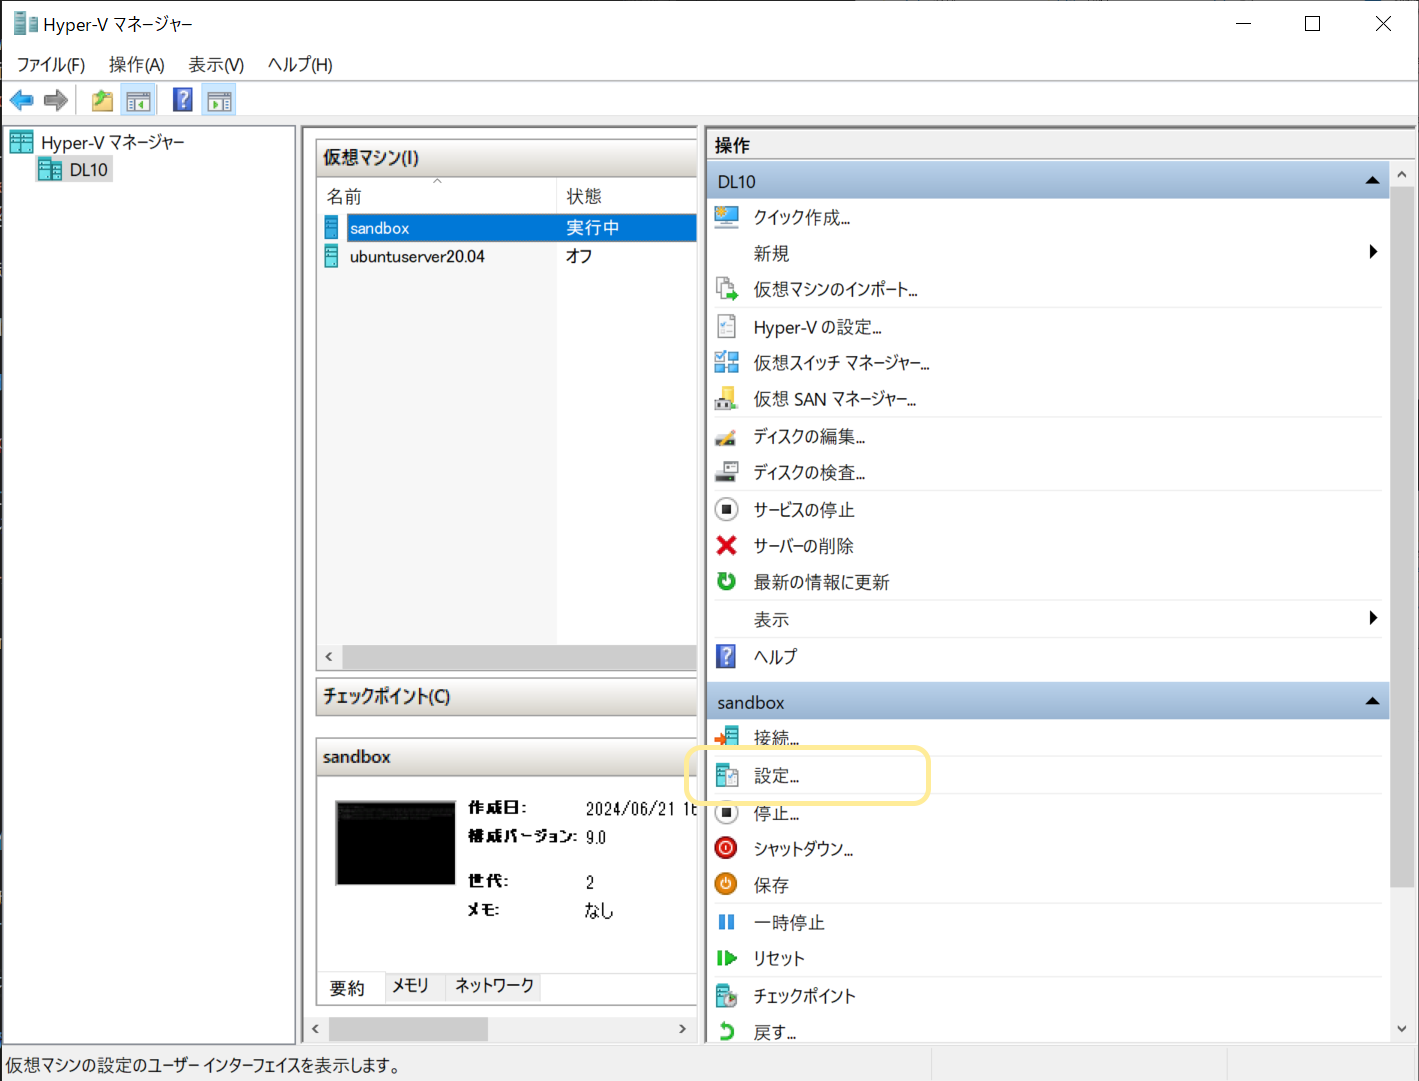Click the VM list scroll left arrow
The image size is (1419, 1081).
click(x=329, y=657)
